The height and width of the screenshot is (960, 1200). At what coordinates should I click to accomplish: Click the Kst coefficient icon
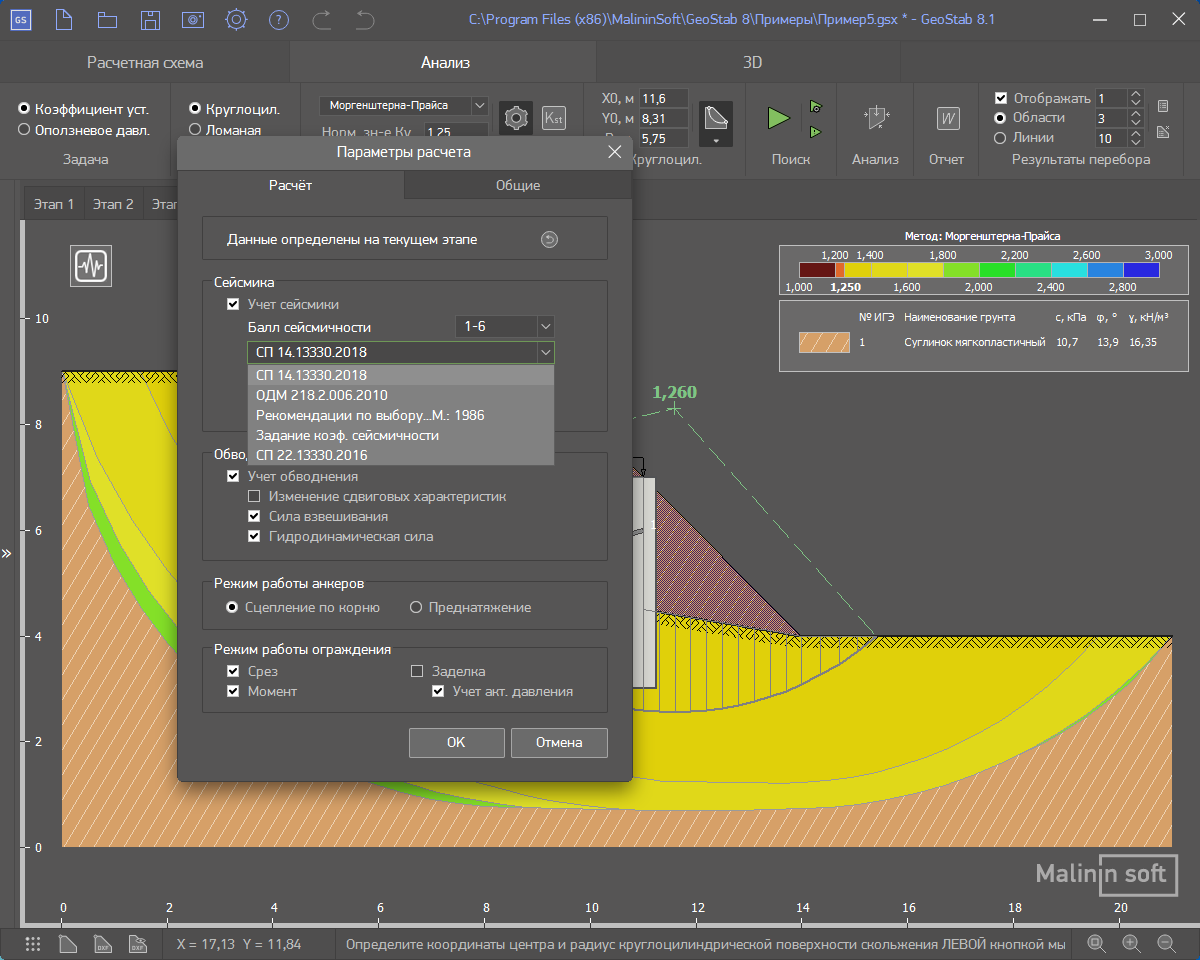coord(553,117)
